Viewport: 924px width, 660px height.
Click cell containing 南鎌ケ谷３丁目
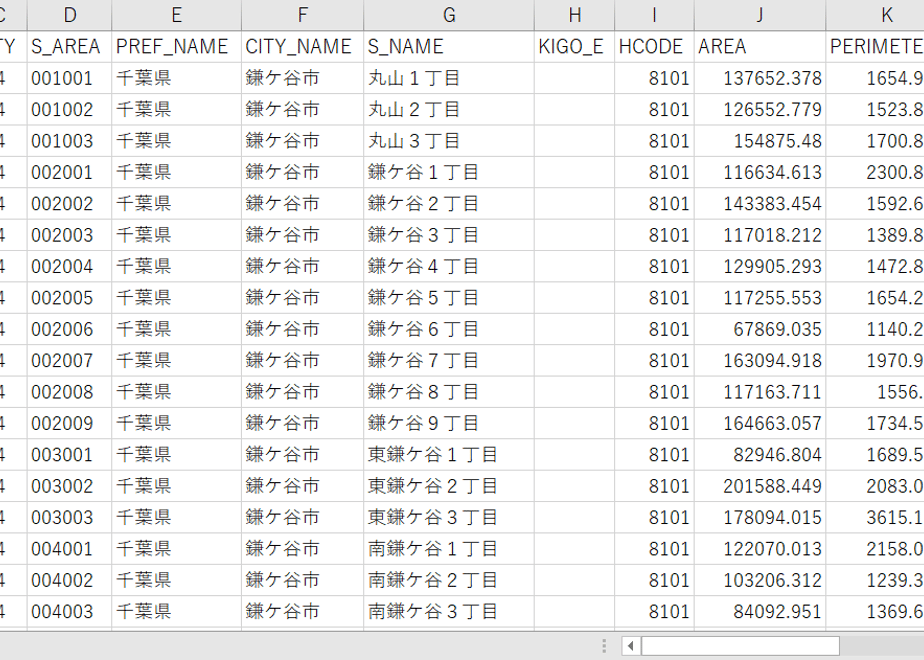coord(449,612)
